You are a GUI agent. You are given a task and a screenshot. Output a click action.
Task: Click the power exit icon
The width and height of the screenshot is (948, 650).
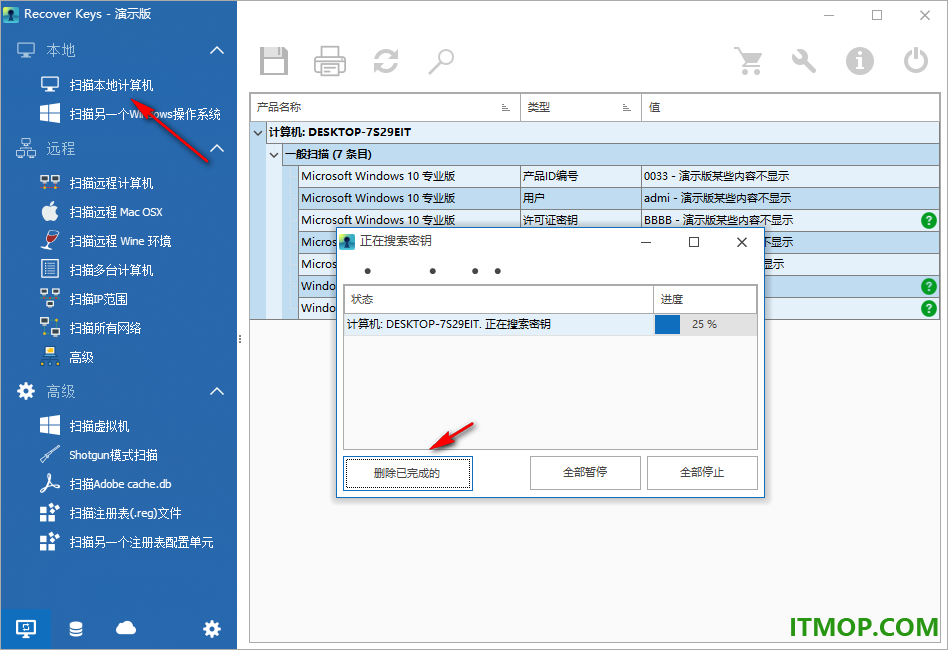[x=915, y=61]
